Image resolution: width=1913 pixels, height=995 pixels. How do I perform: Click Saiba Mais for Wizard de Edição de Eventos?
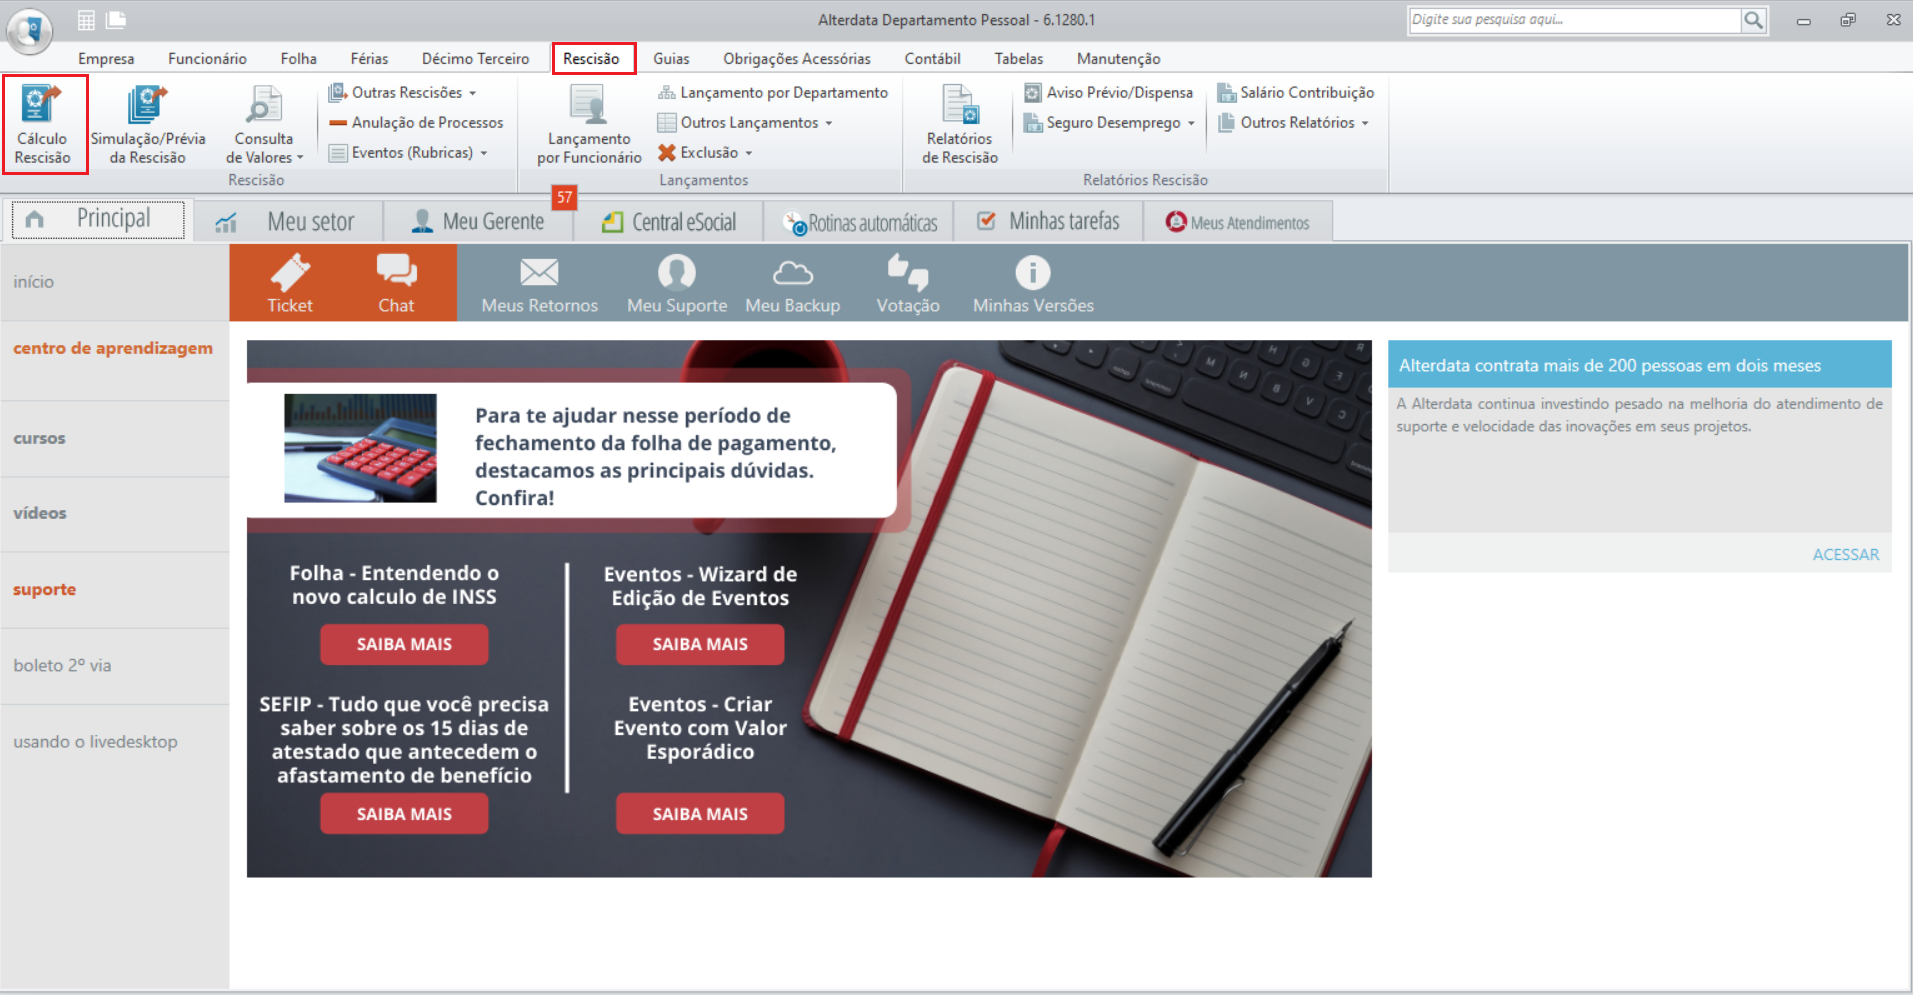[700, 644]
